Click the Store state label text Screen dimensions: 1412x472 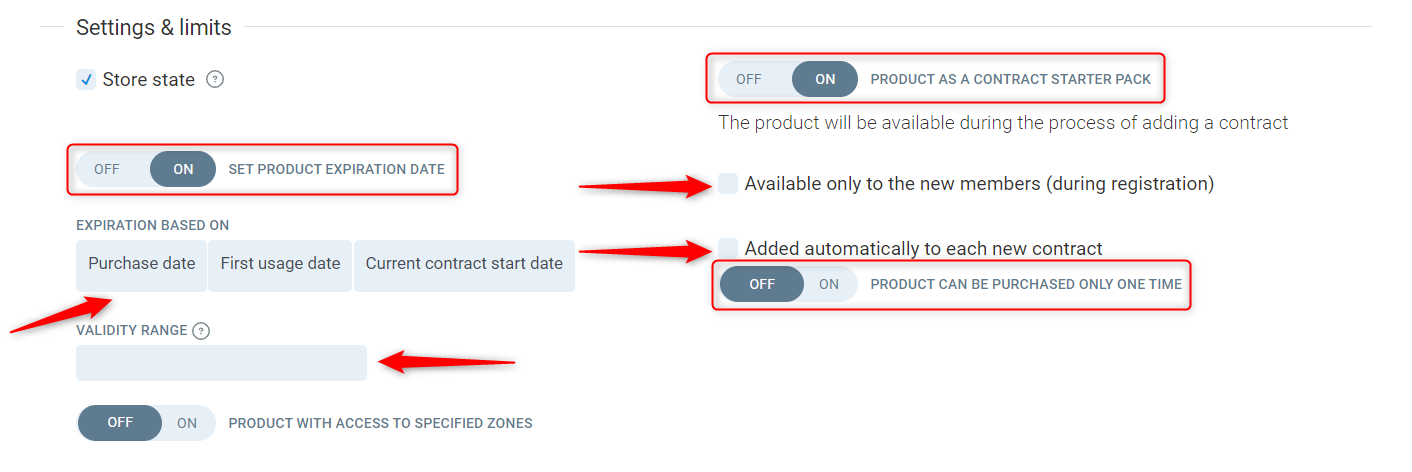(149, 80)
